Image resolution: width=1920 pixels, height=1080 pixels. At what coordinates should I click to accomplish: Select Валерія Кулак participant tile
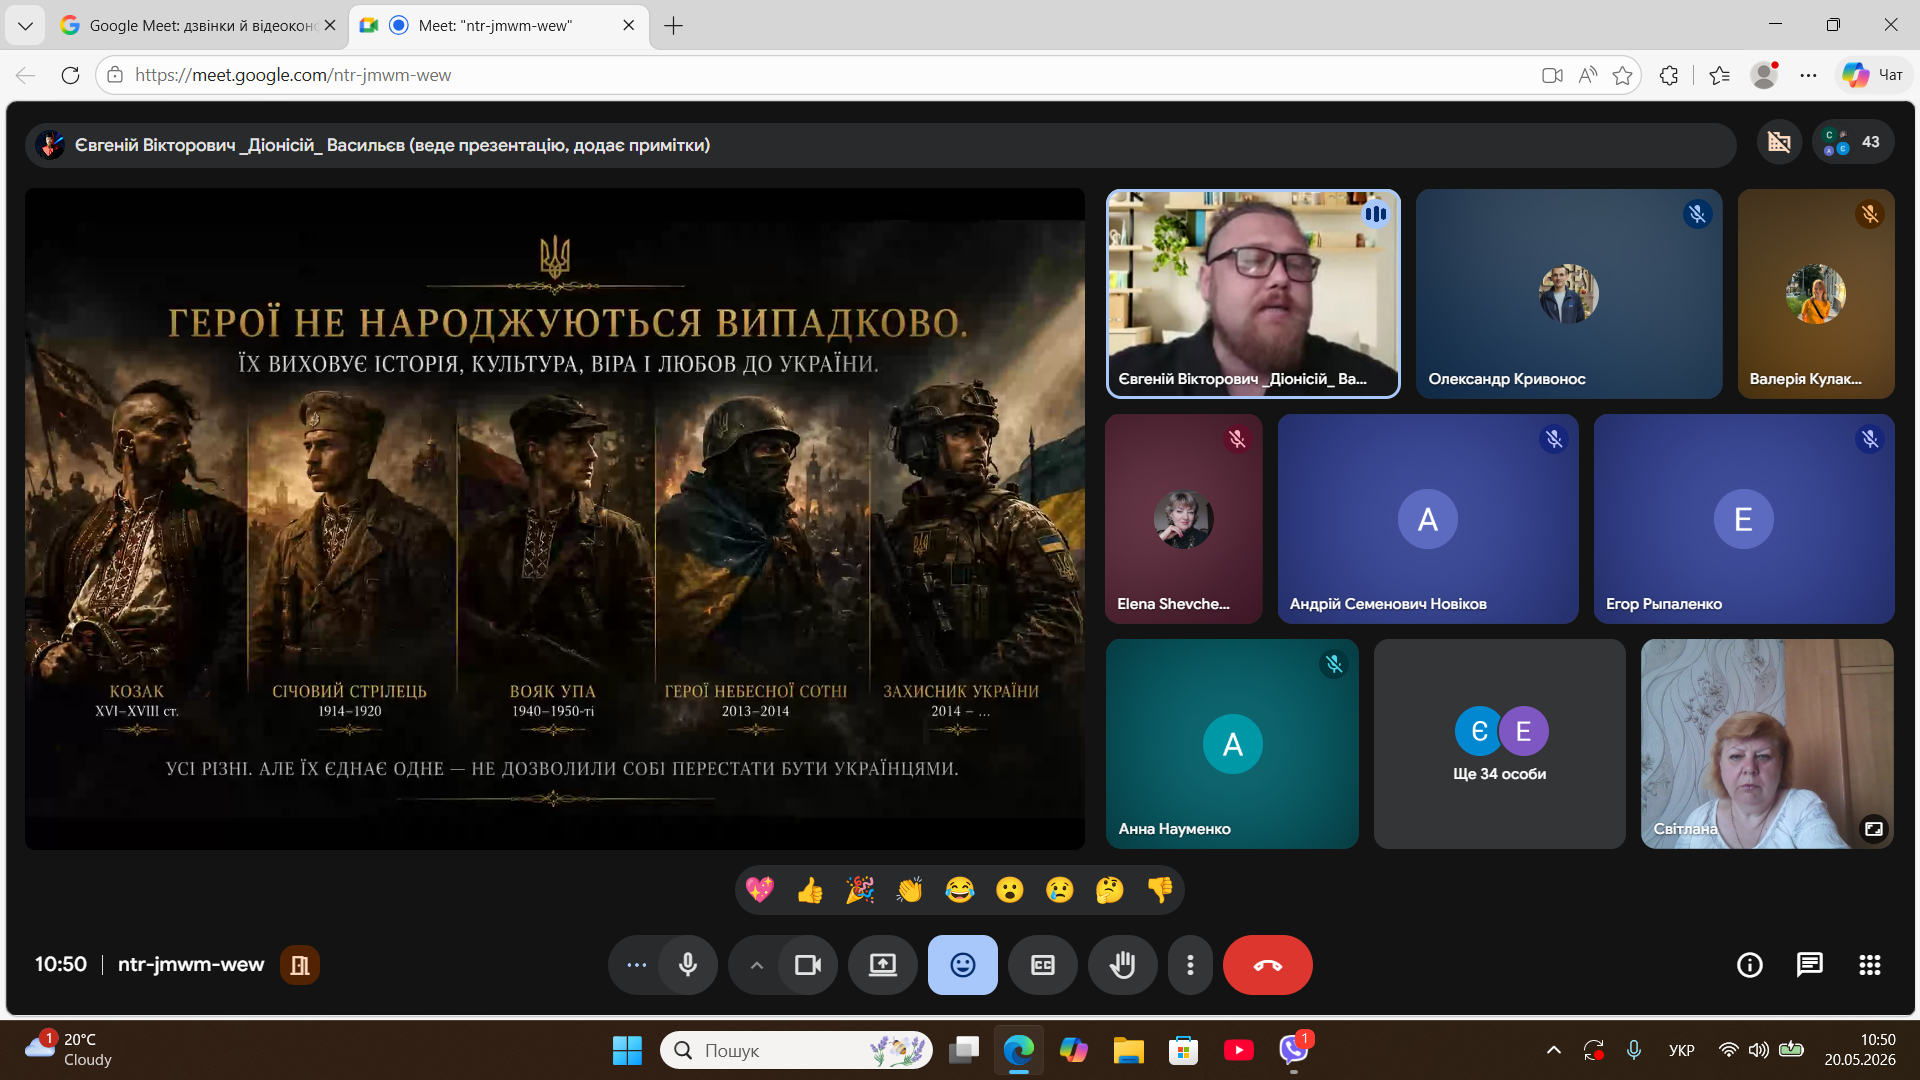click(x=1816, y=294)
